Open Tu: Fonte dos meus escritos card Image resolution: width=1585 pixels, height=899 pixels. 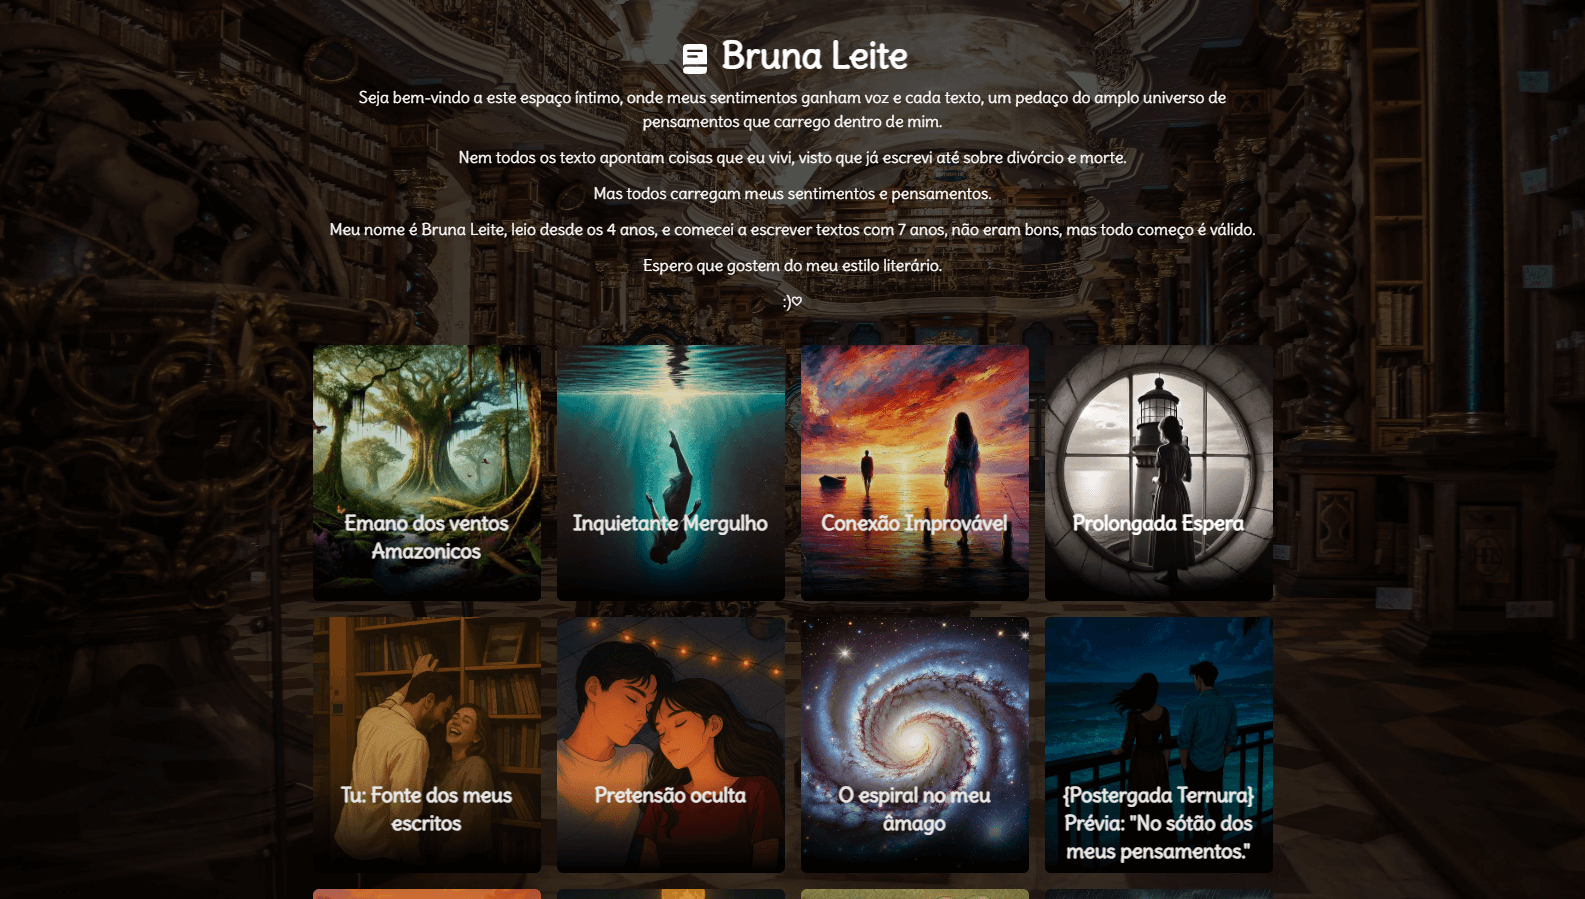pos(427,745)
